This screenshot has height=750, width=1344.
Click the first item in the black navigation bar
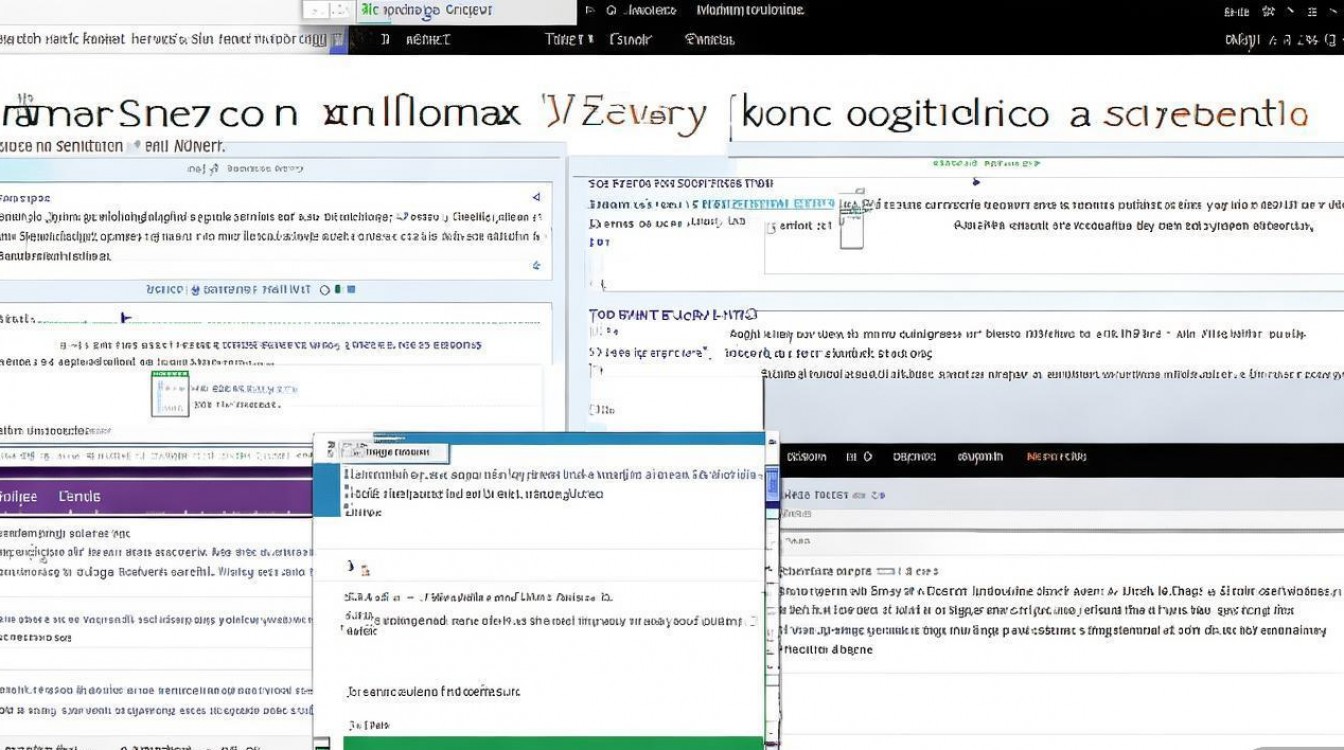pos(806,457)
